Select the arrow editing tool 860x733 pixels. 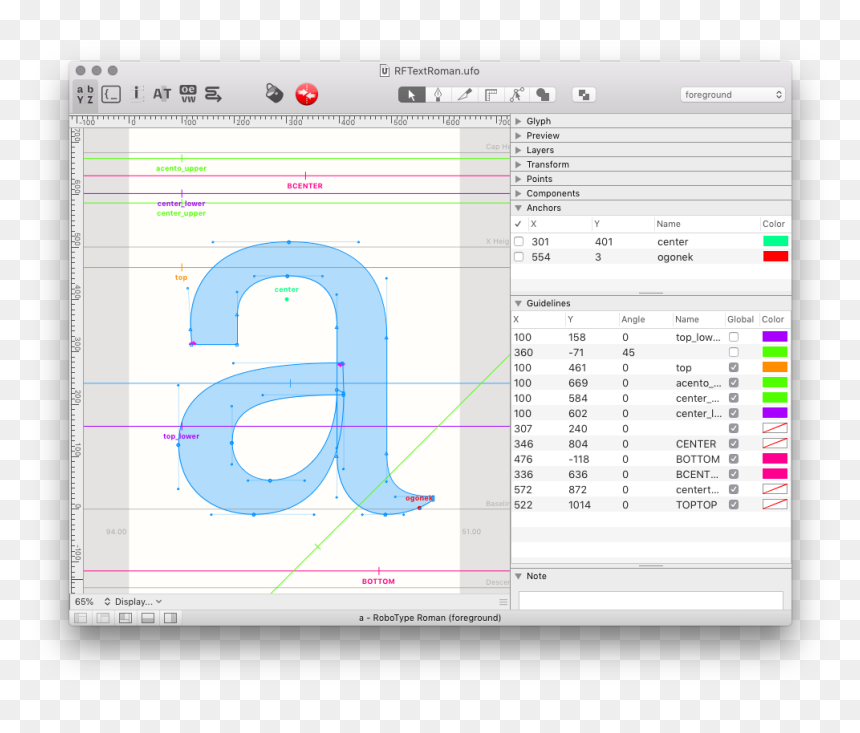[411, 95]
